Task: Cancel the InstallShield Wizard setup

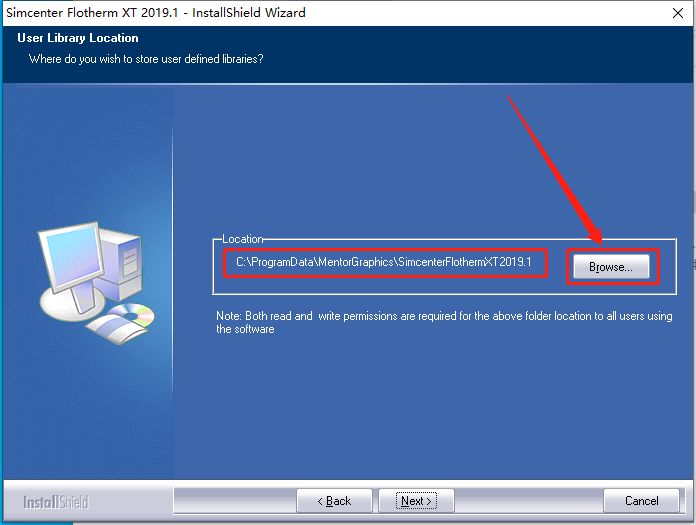Action: click(641, 501)
